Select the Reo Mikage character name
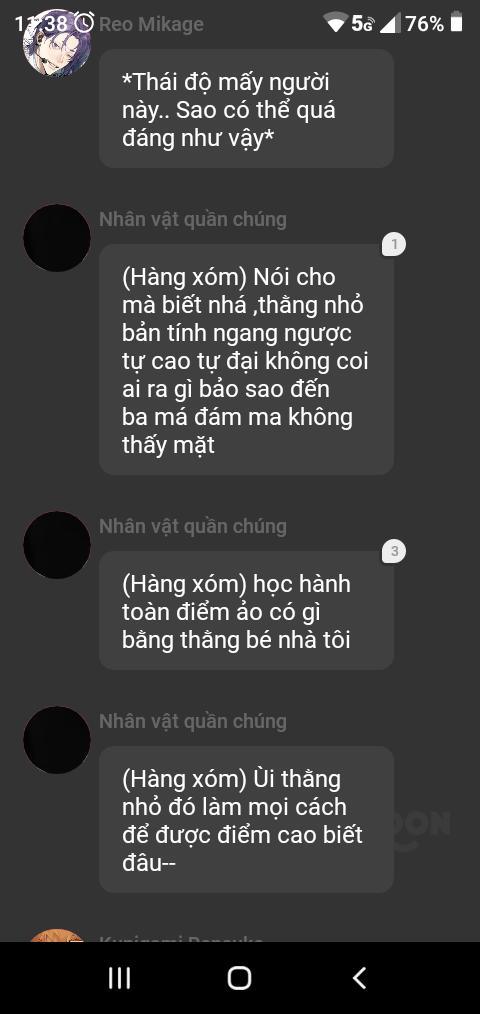Screen dimensions: 480x1014 (151, 25)
